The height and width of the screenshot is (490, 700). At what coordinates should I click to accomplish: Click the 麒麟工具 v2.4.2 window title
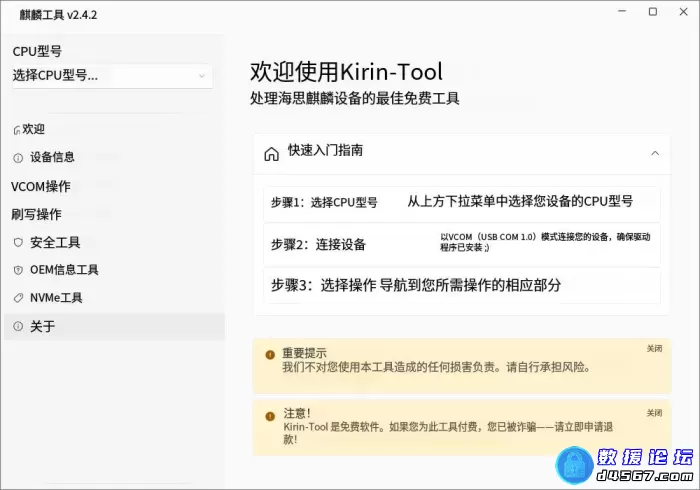[x=58, y=15]
